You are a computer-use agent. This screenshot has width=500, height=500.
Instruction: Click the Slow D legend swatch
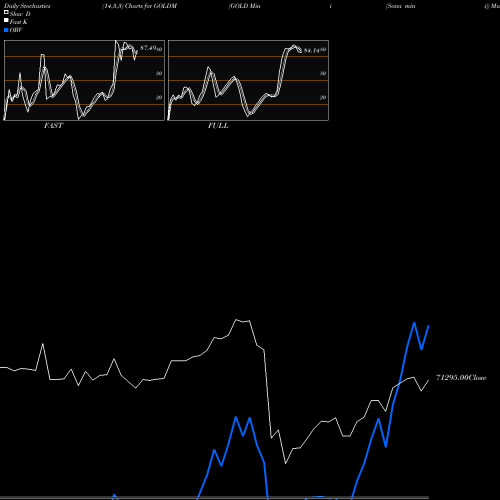6,13
